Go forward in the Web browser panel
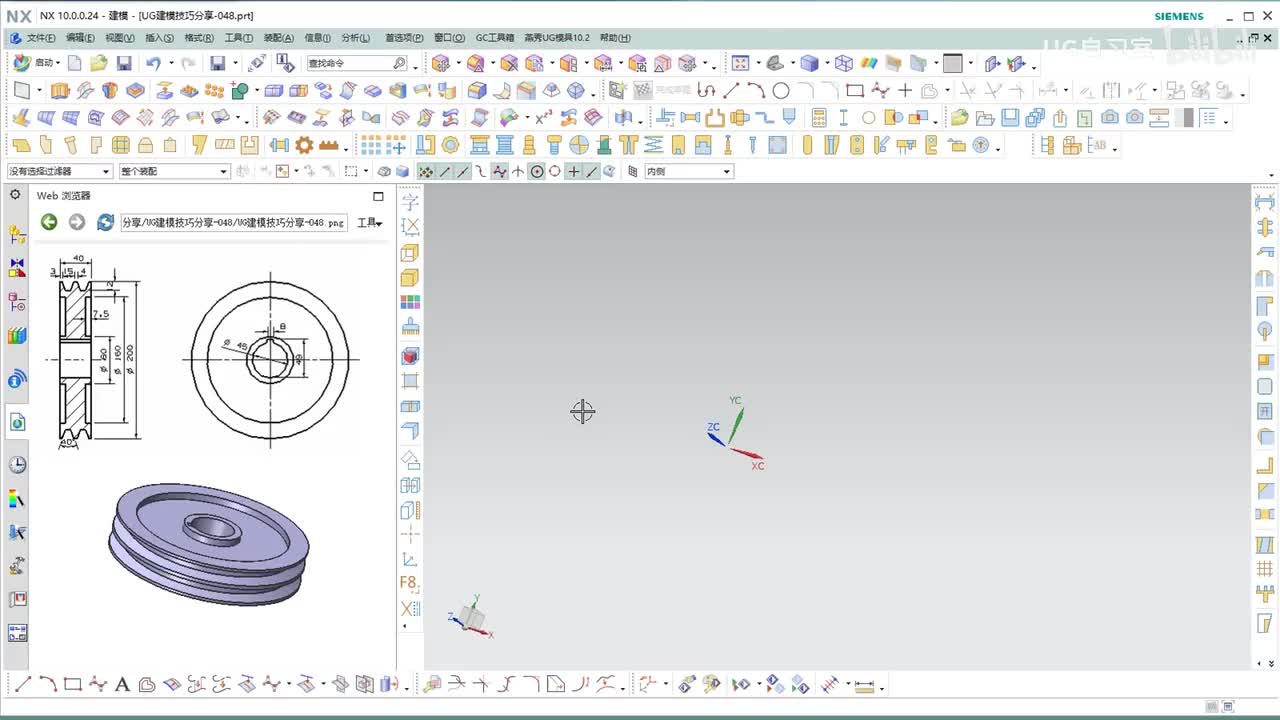 (x=77, y=222)
